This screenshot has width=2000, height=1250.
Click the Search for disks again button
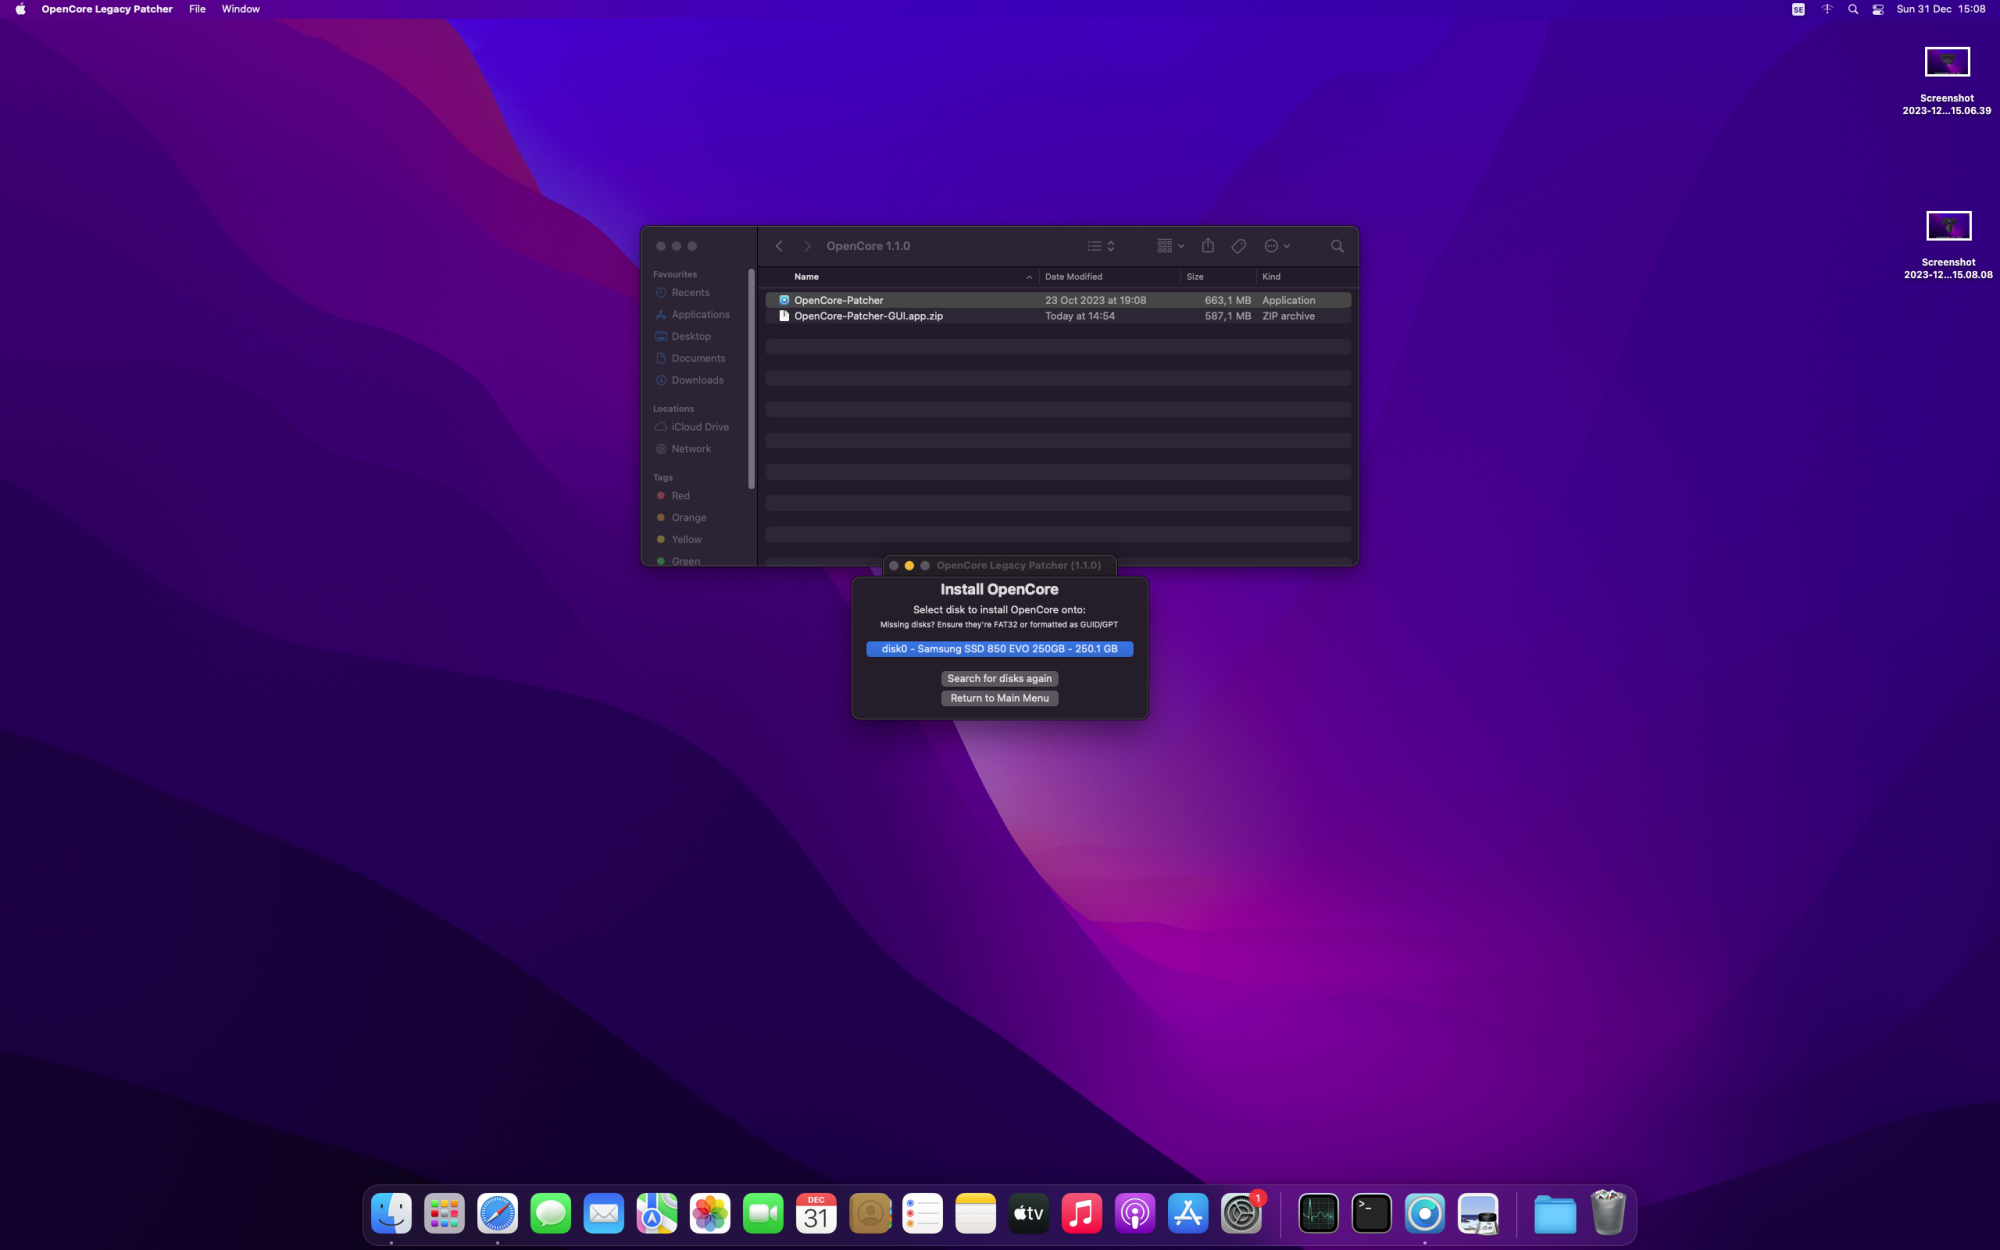pos(999,678)
